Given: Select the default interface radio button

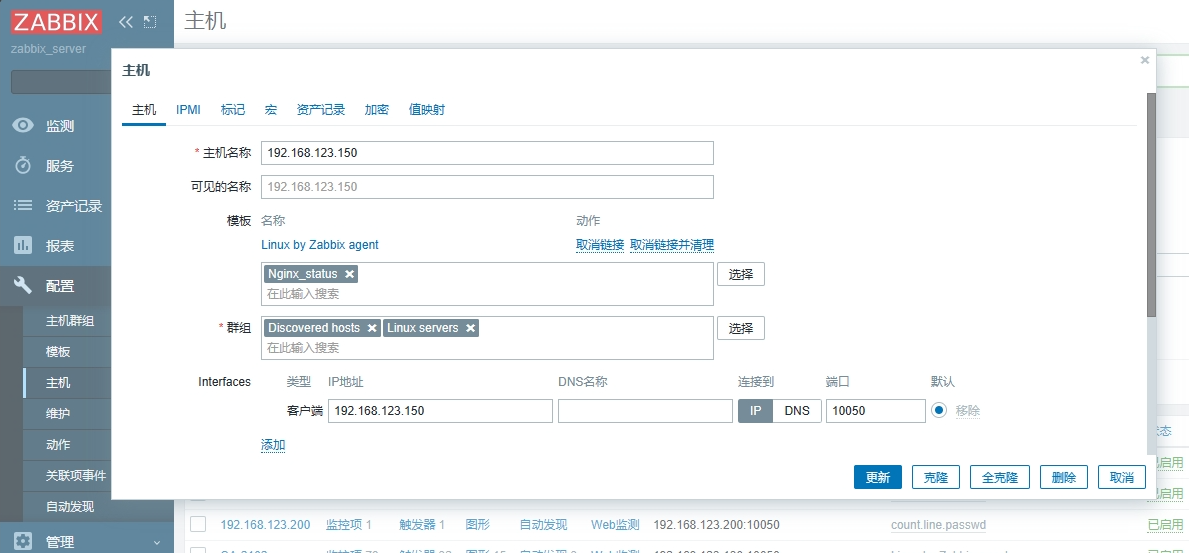Looking at the screenshot, I should (x=938, y=410).
